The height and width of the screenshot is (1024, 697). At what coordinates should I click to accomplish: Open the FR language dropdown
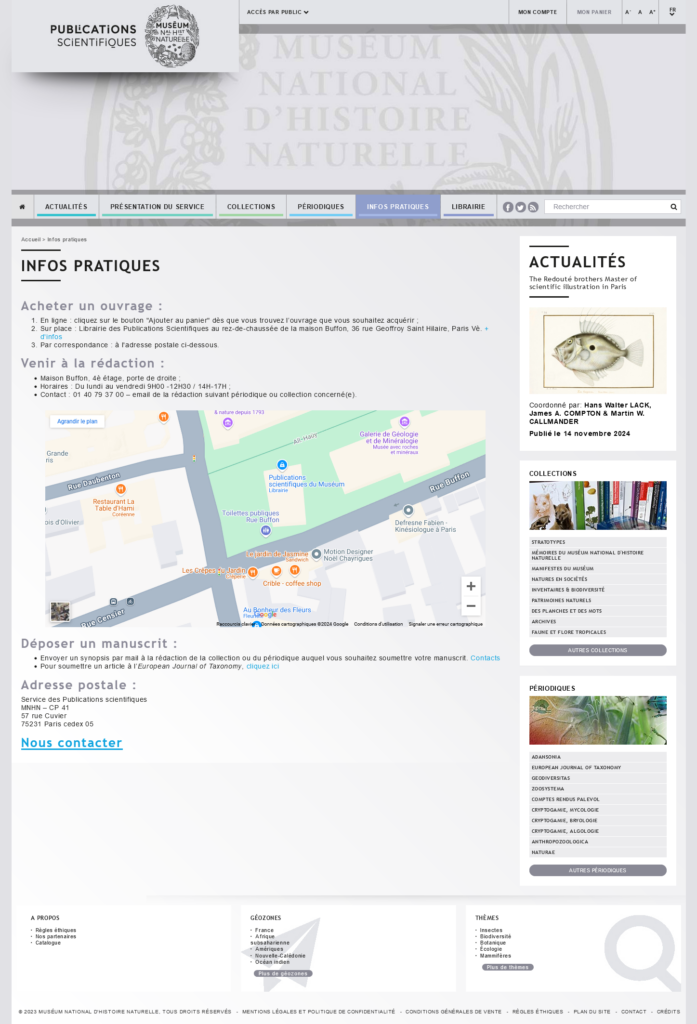pos(672,12)
